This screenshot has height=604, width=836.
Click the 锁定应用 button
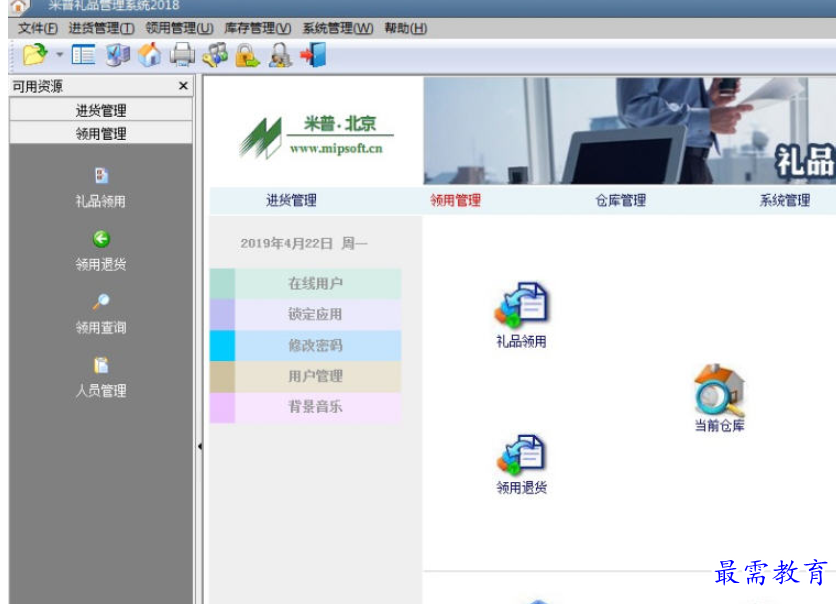[x=306, y=315]
